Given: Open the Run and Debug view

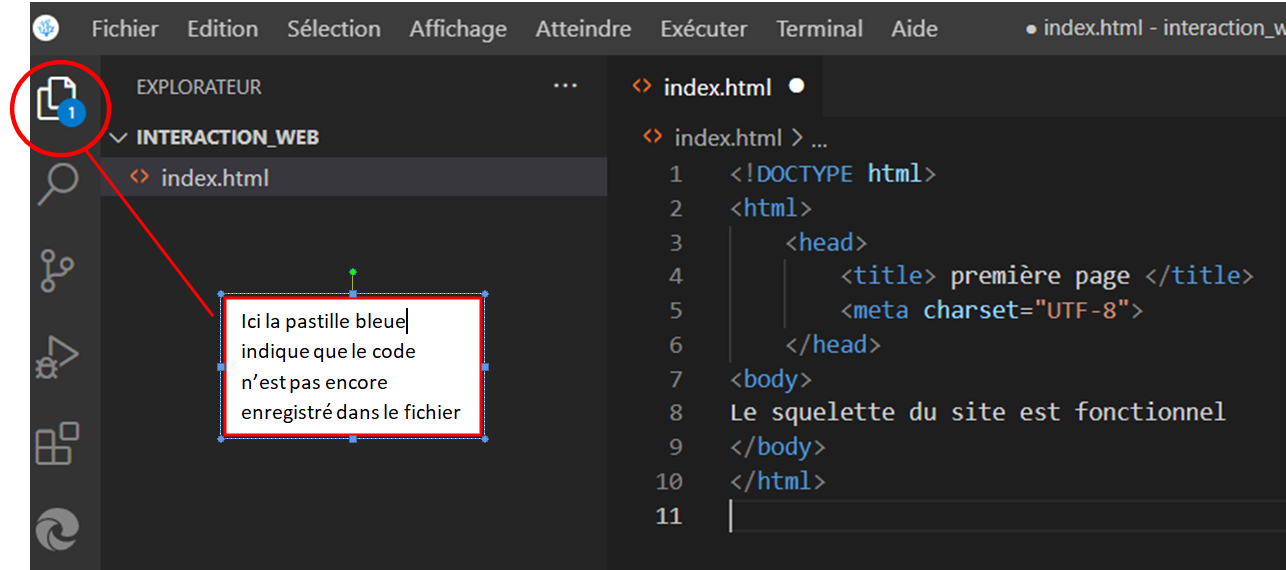Looking at the screenshot, I should tap(57, 357).
